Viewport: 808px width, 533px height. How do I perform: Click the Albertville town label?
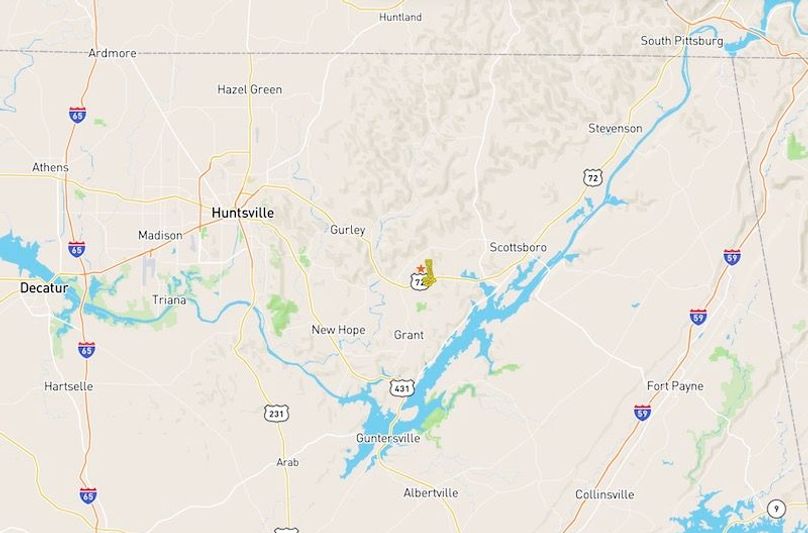click(431, 493)
